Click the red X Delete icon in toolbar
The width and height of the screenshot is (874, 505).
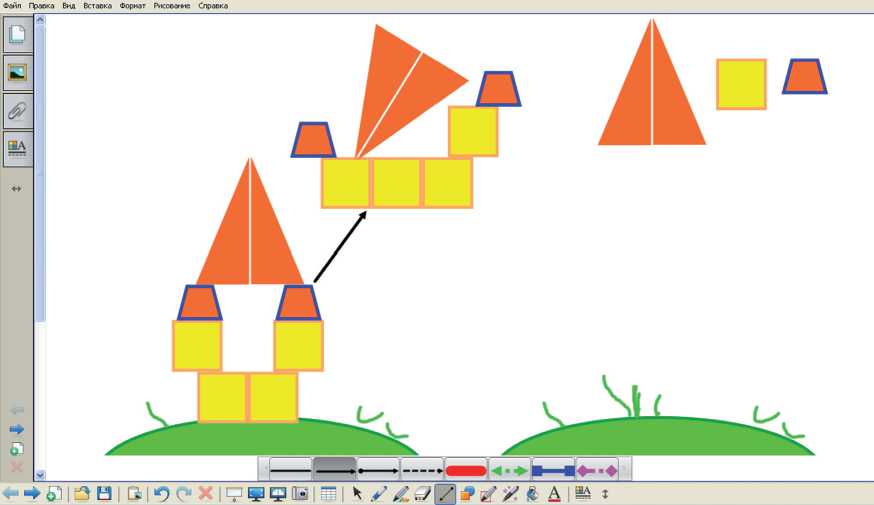pyautogui.click(x=206, y=494)
